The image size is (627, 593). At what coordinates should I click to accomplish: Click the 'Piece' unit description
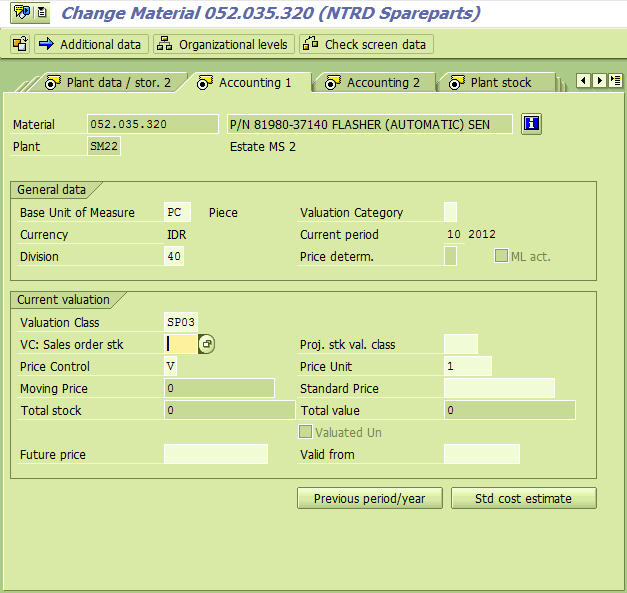click(223, 212)
